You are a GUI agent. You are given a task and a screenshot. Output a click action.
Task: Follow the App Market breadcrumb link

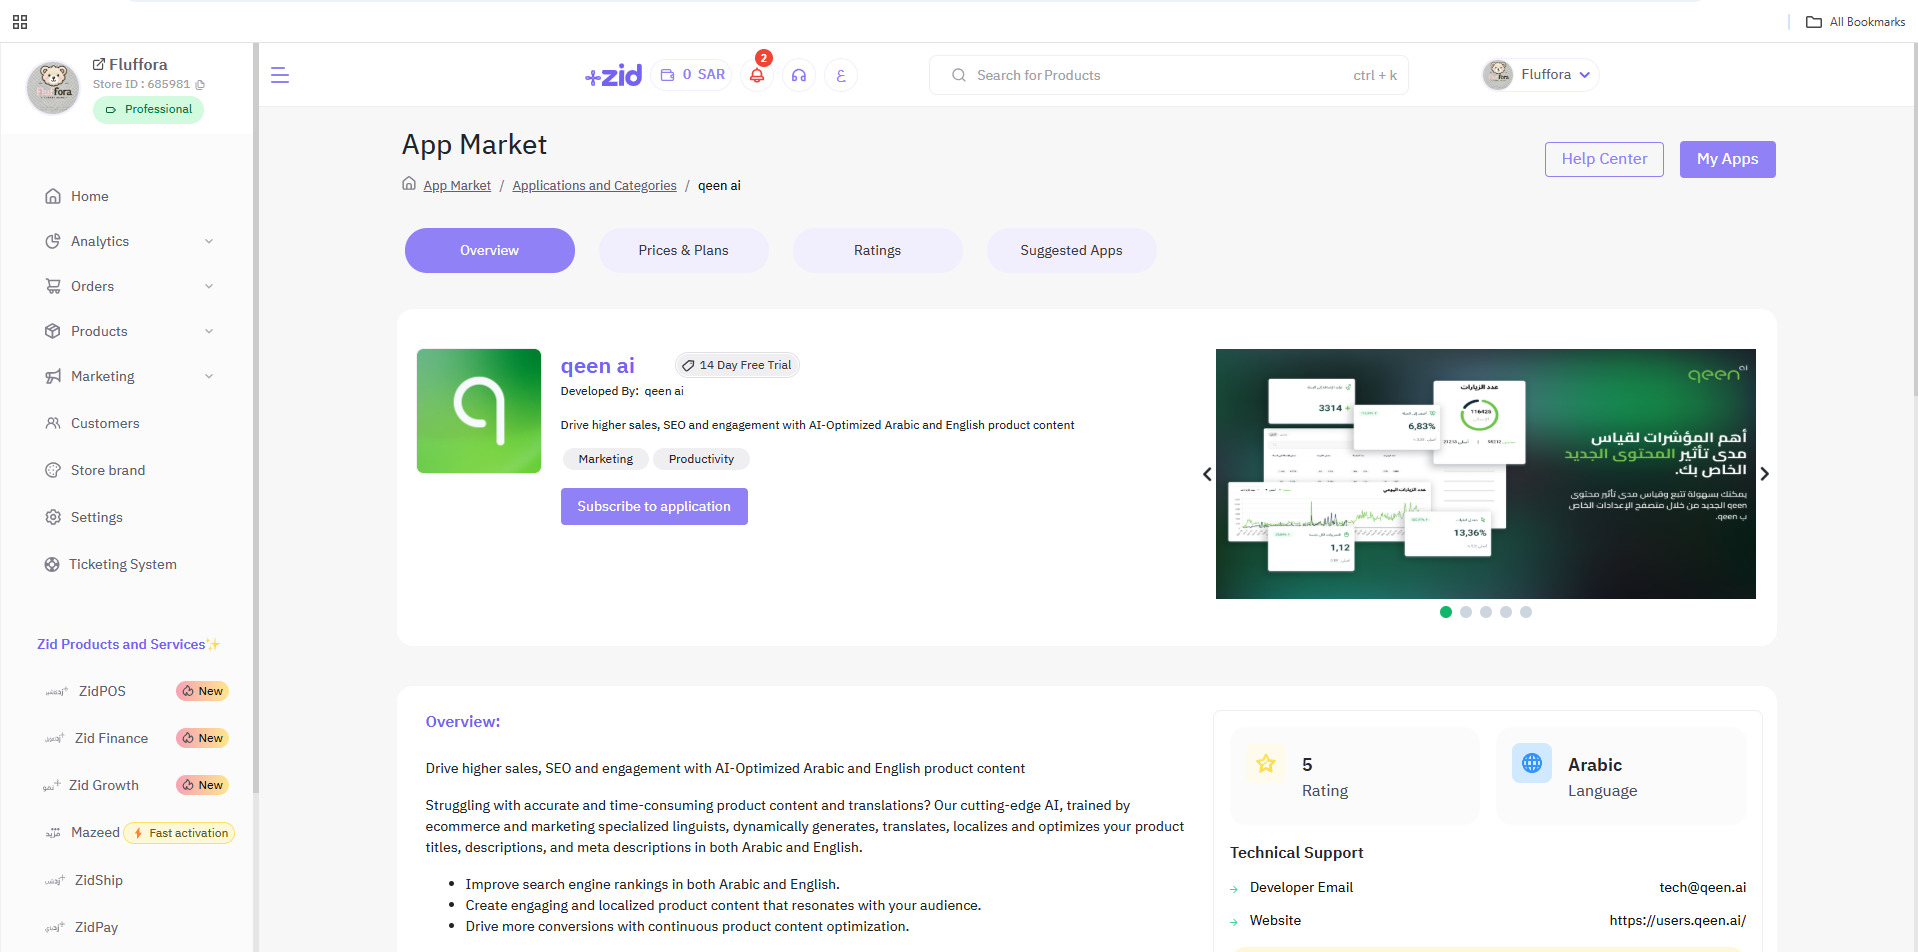[457, 186]
